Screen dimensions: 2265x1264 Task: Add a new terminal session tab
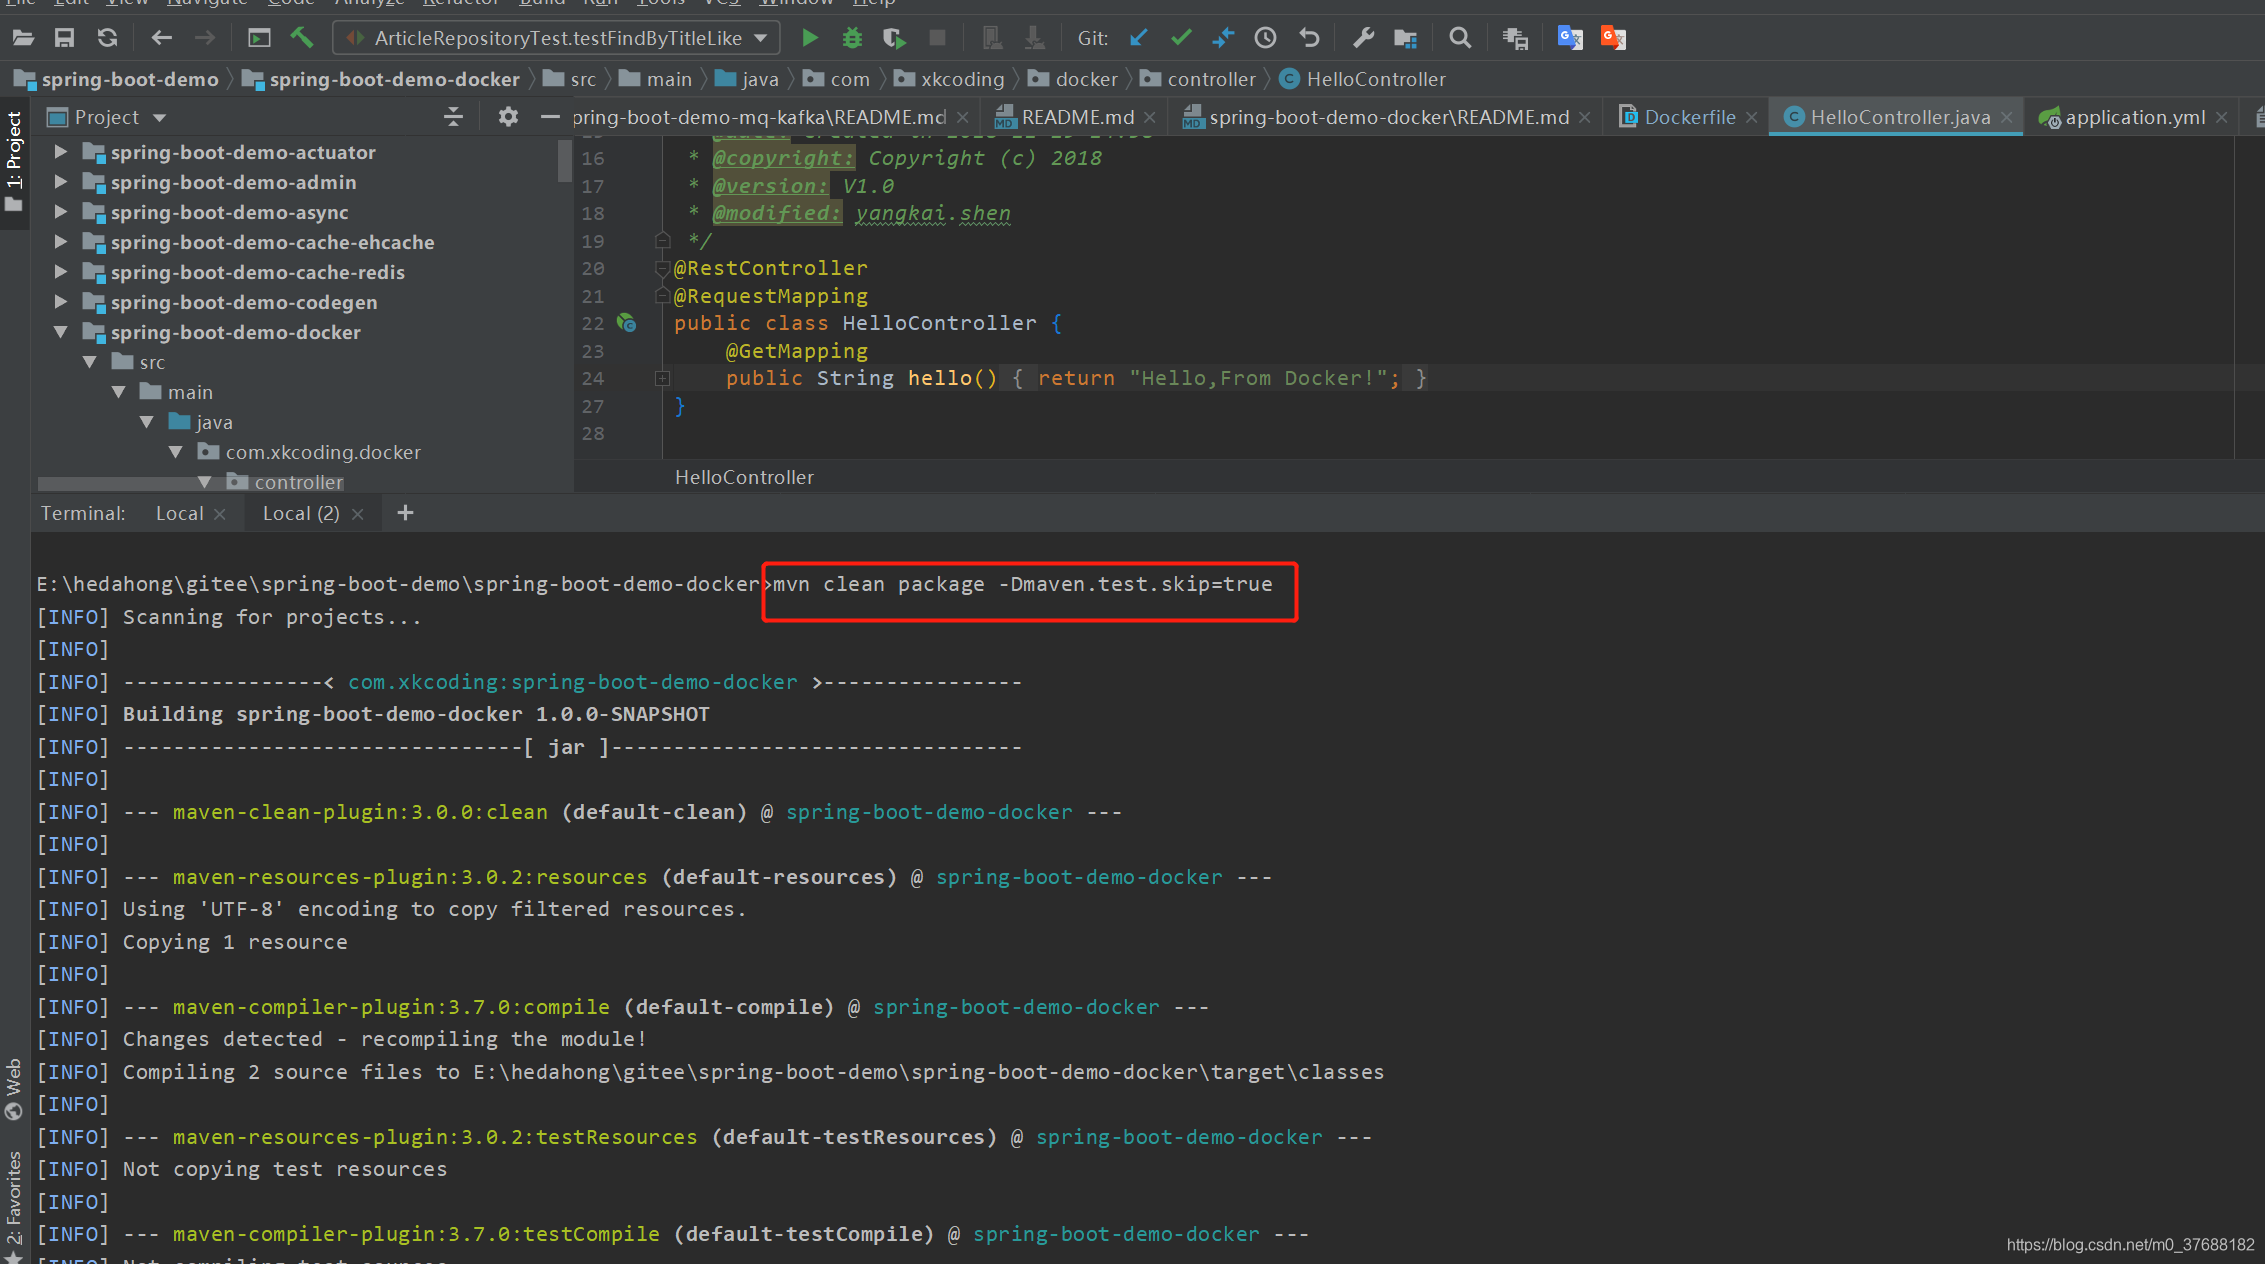point(405,513)
